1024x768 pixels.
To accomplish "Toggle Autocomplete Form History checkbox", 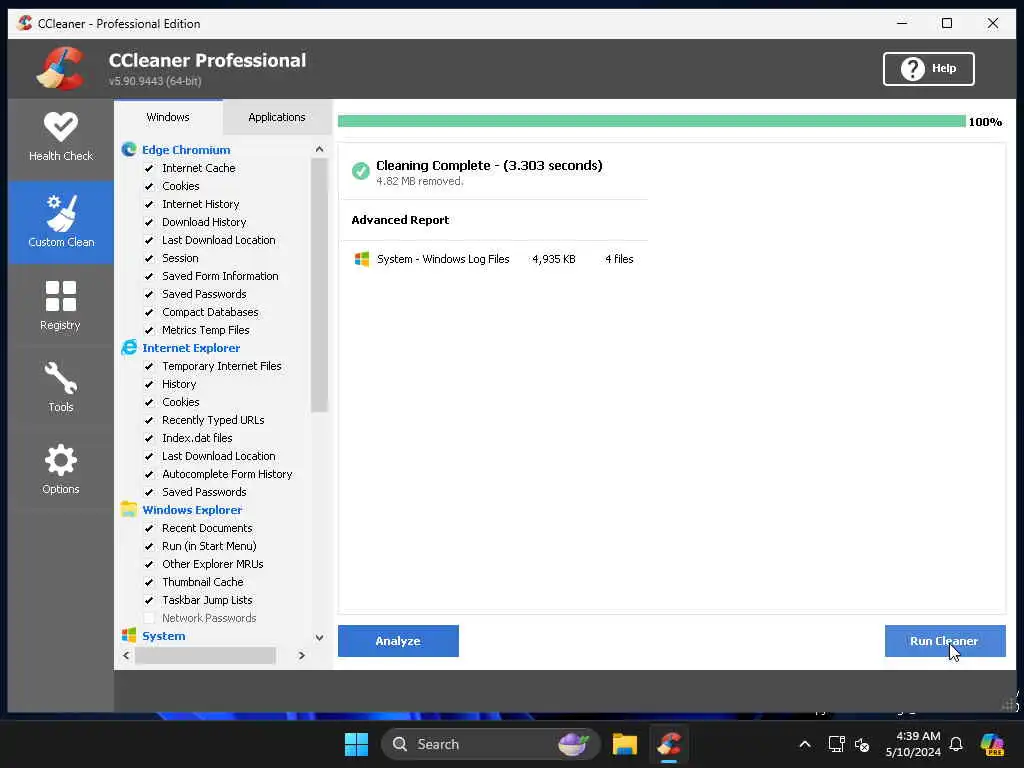I will click(x=149, y=474).
